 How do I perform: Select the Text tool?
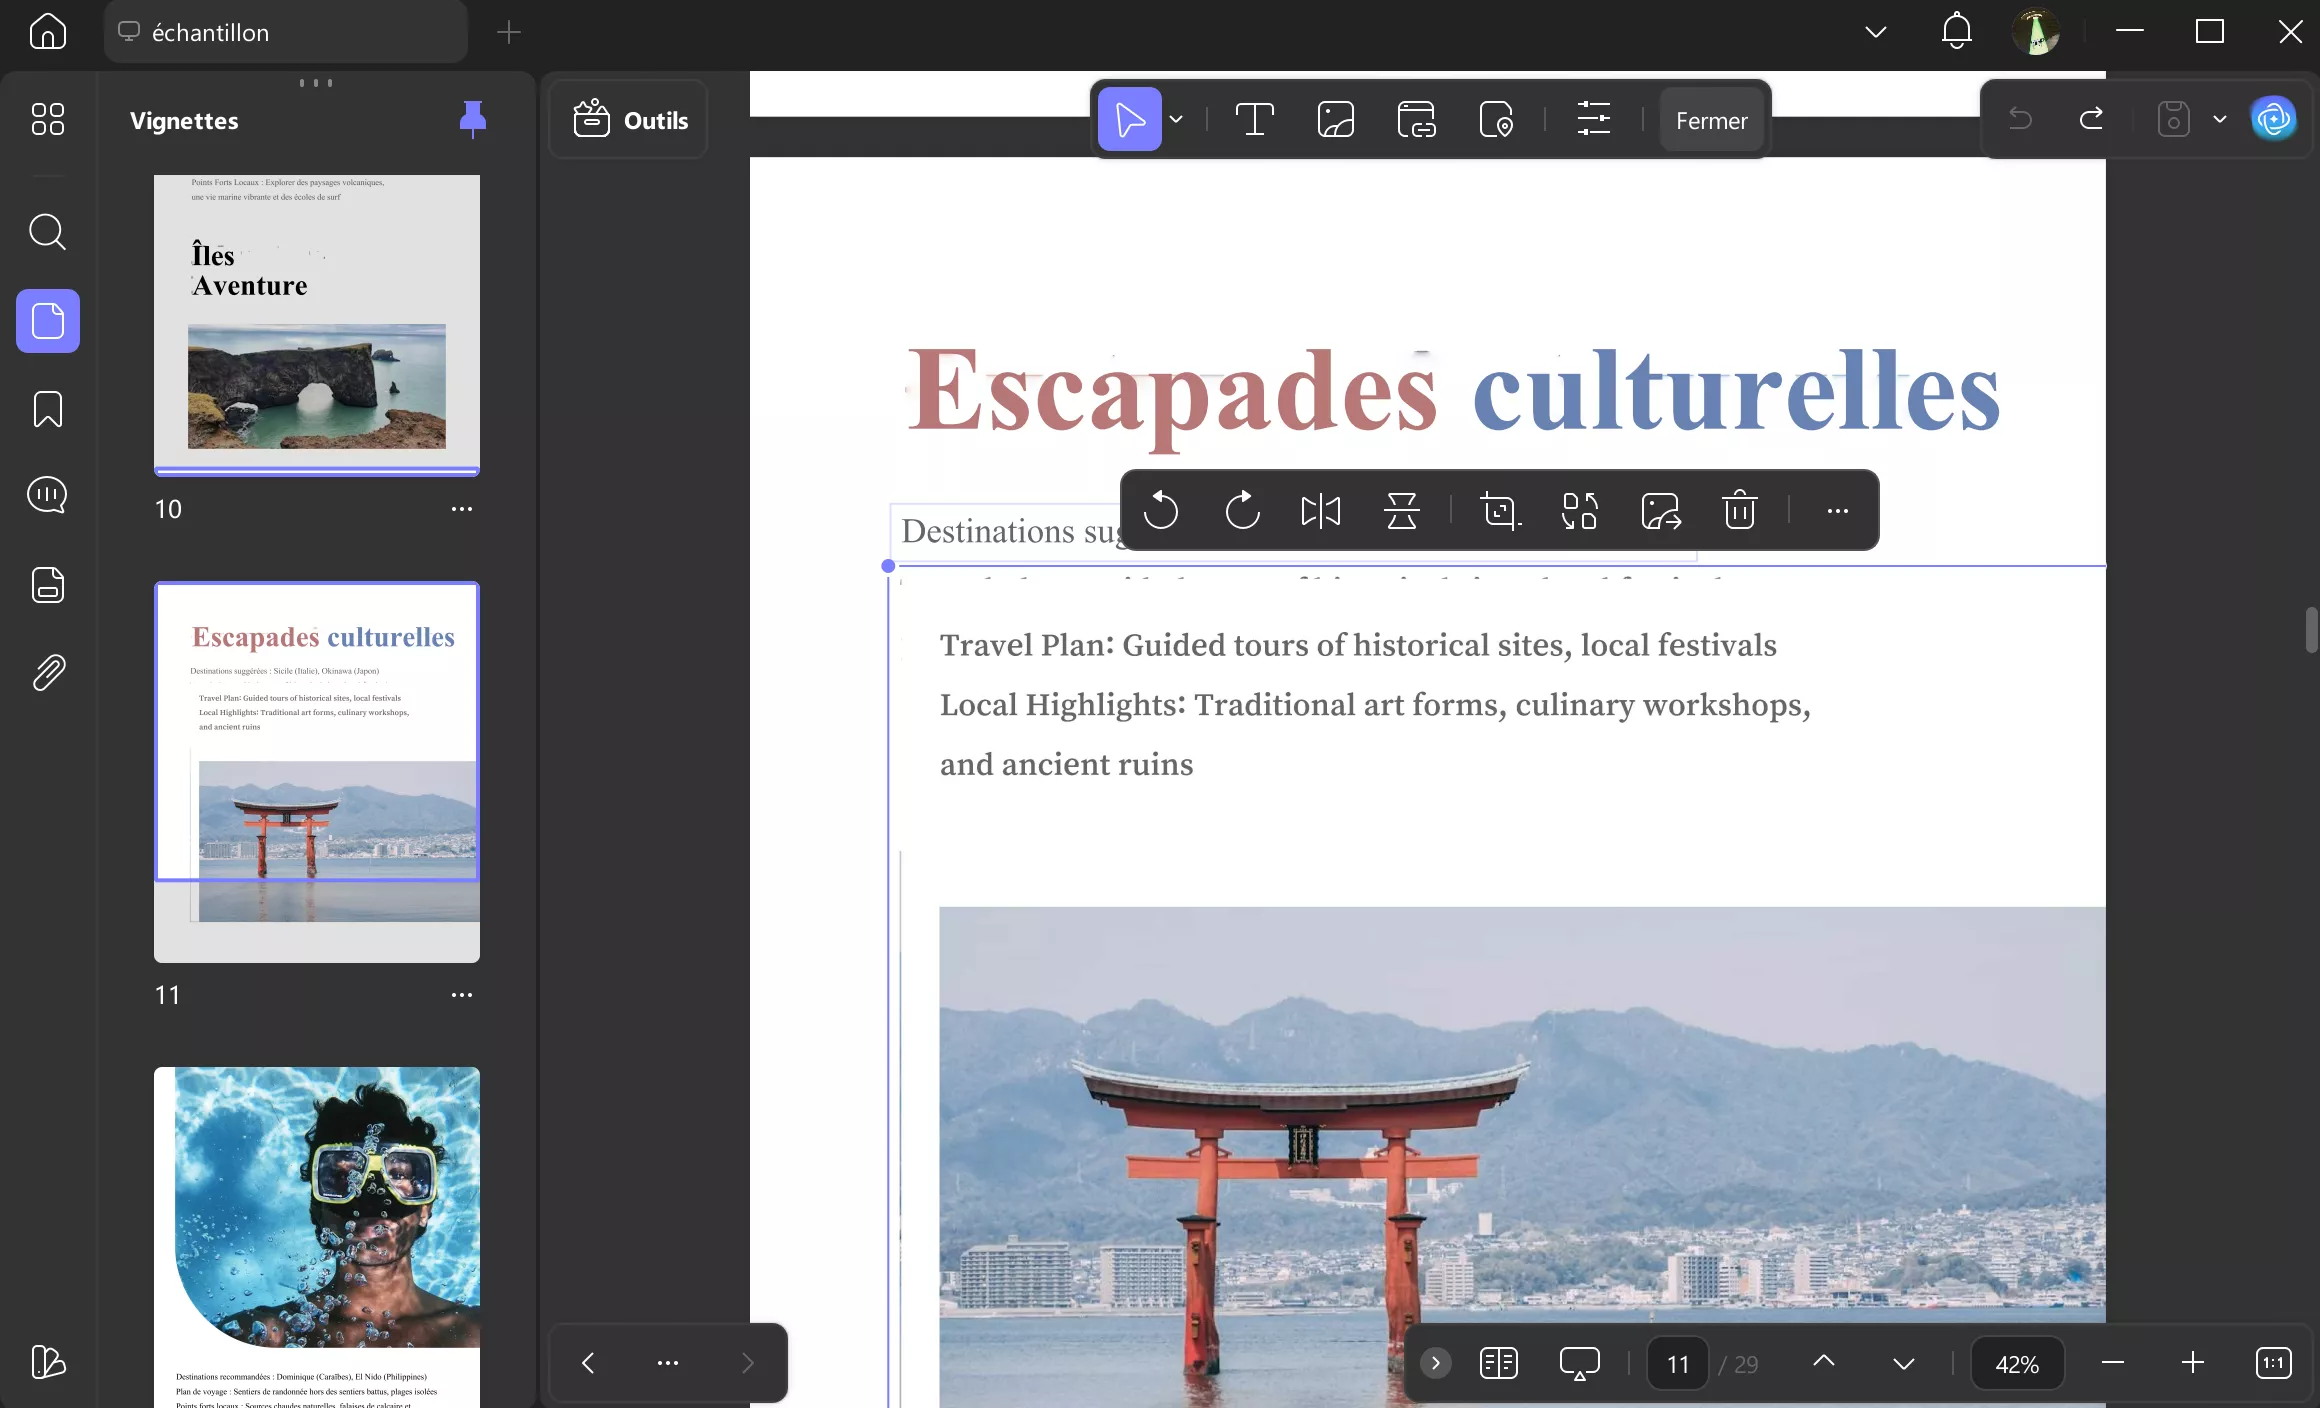pos(1255,119)
